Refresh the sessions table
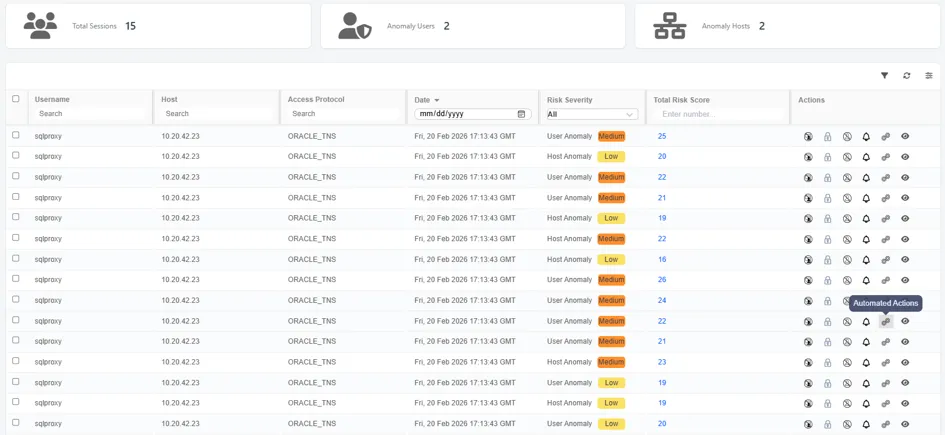This screenshot has width=945, height=435. 906,76
